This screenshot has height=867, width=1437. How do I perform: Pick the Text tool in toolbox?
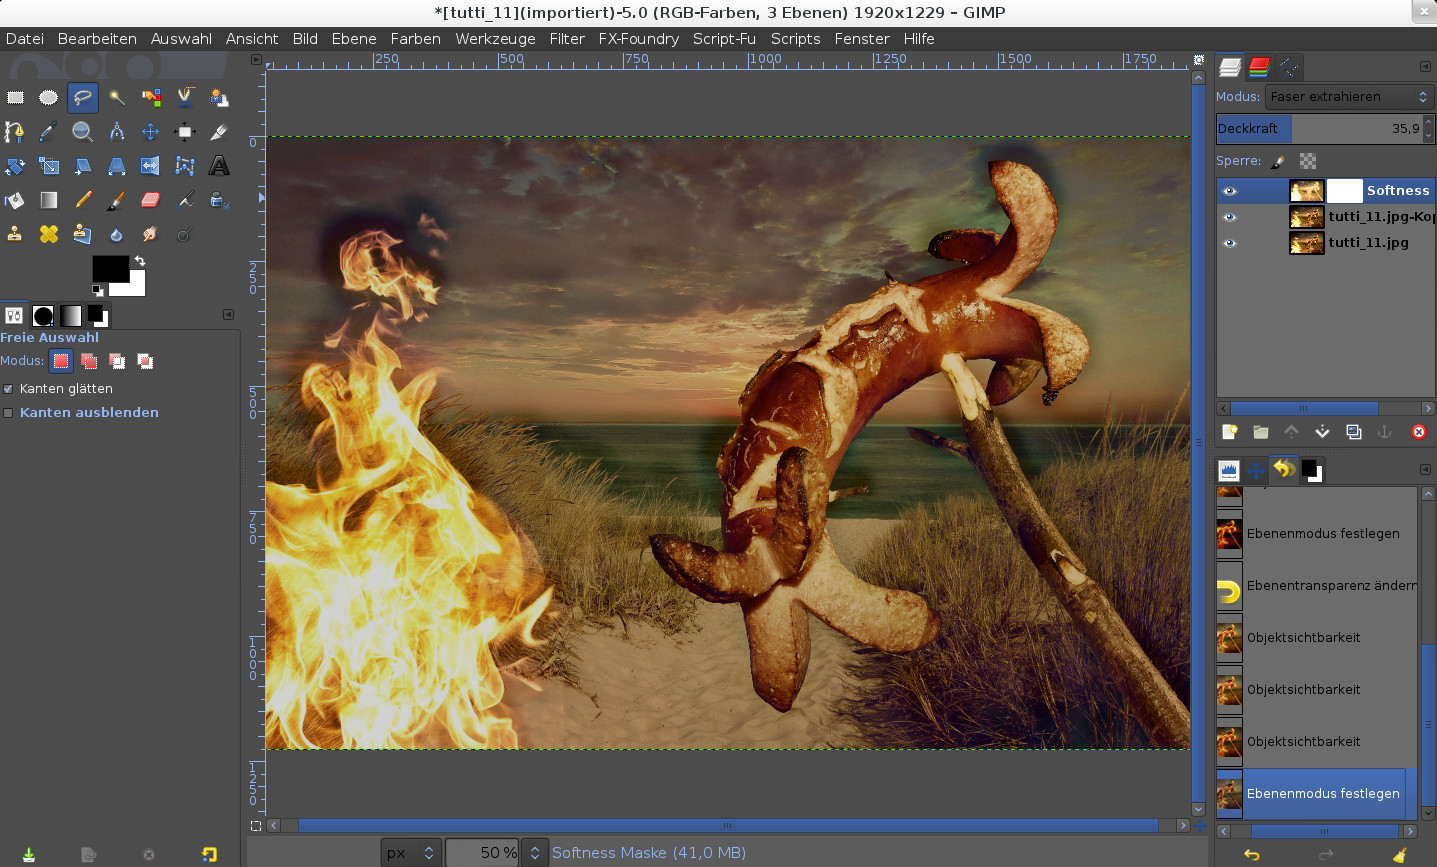pos(219,165)
